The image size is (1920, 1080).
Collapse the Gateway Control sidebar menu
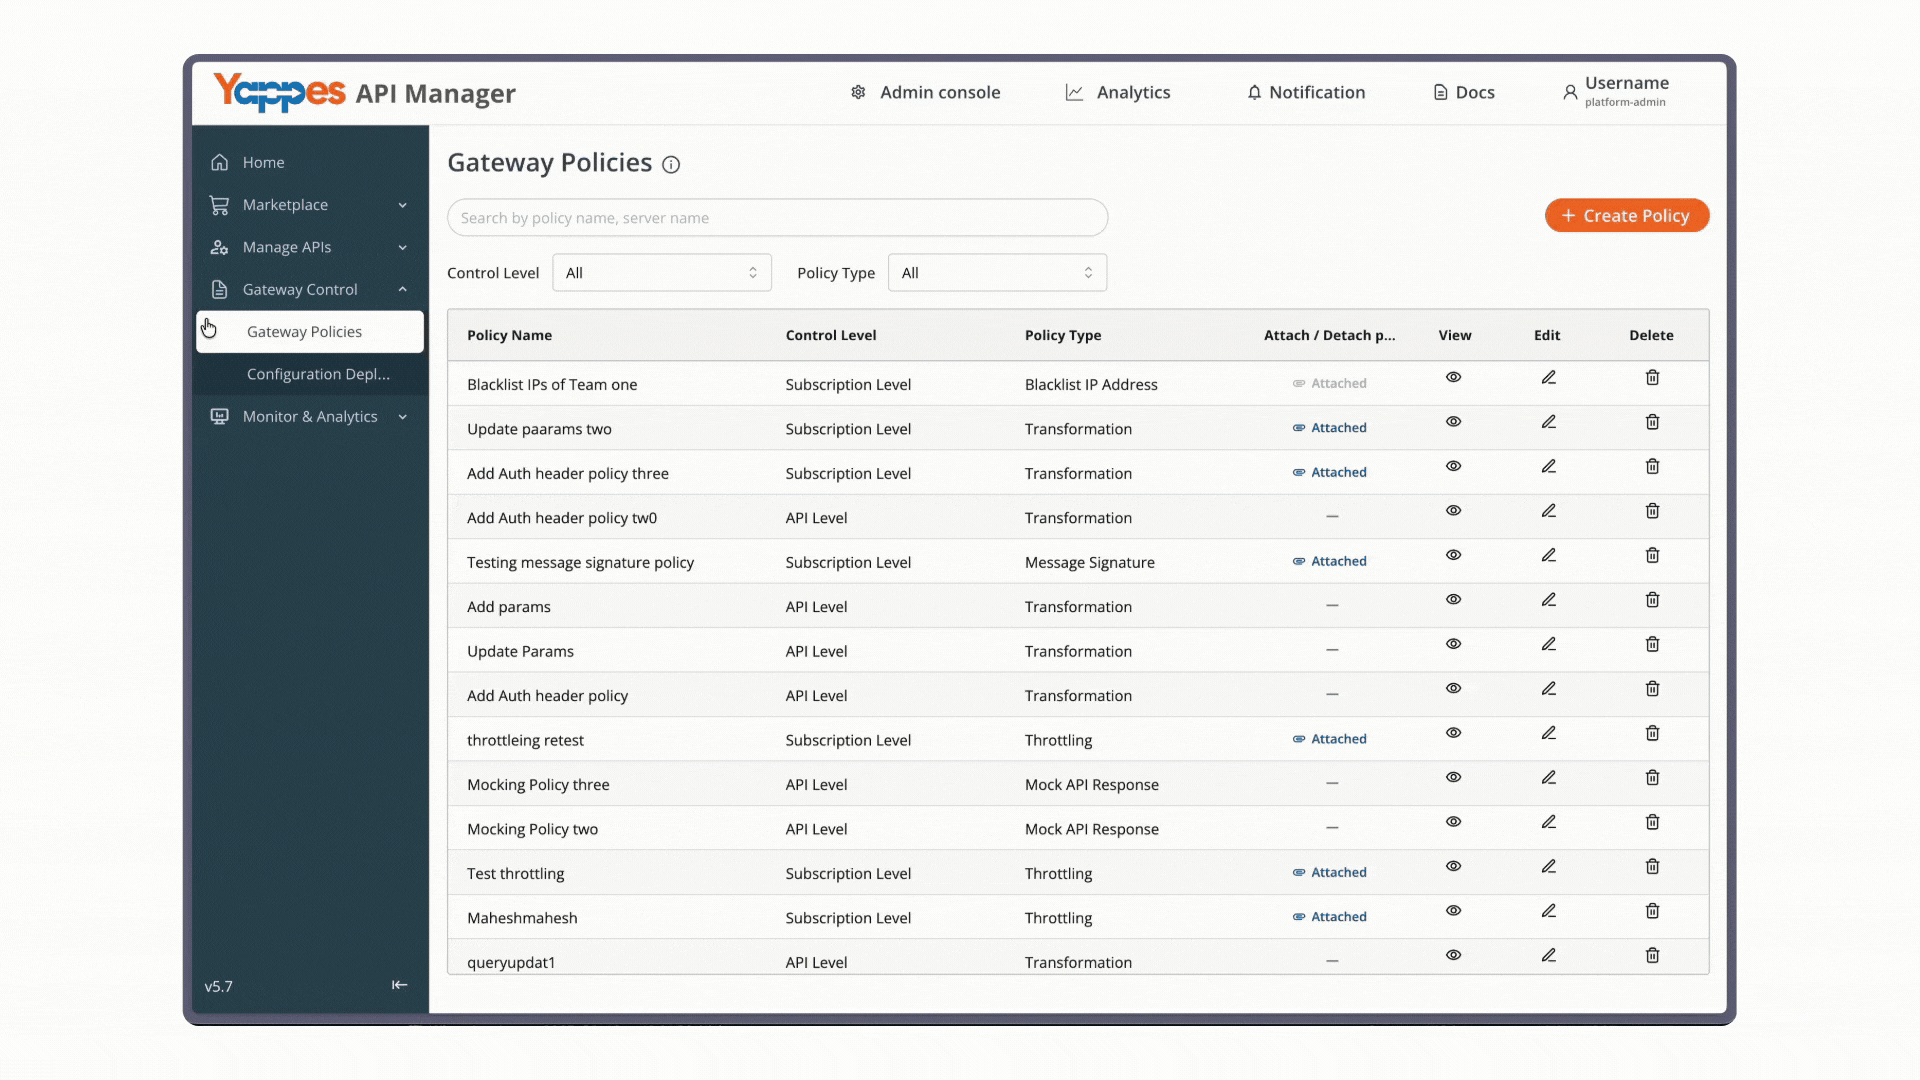tap(310, 290)
